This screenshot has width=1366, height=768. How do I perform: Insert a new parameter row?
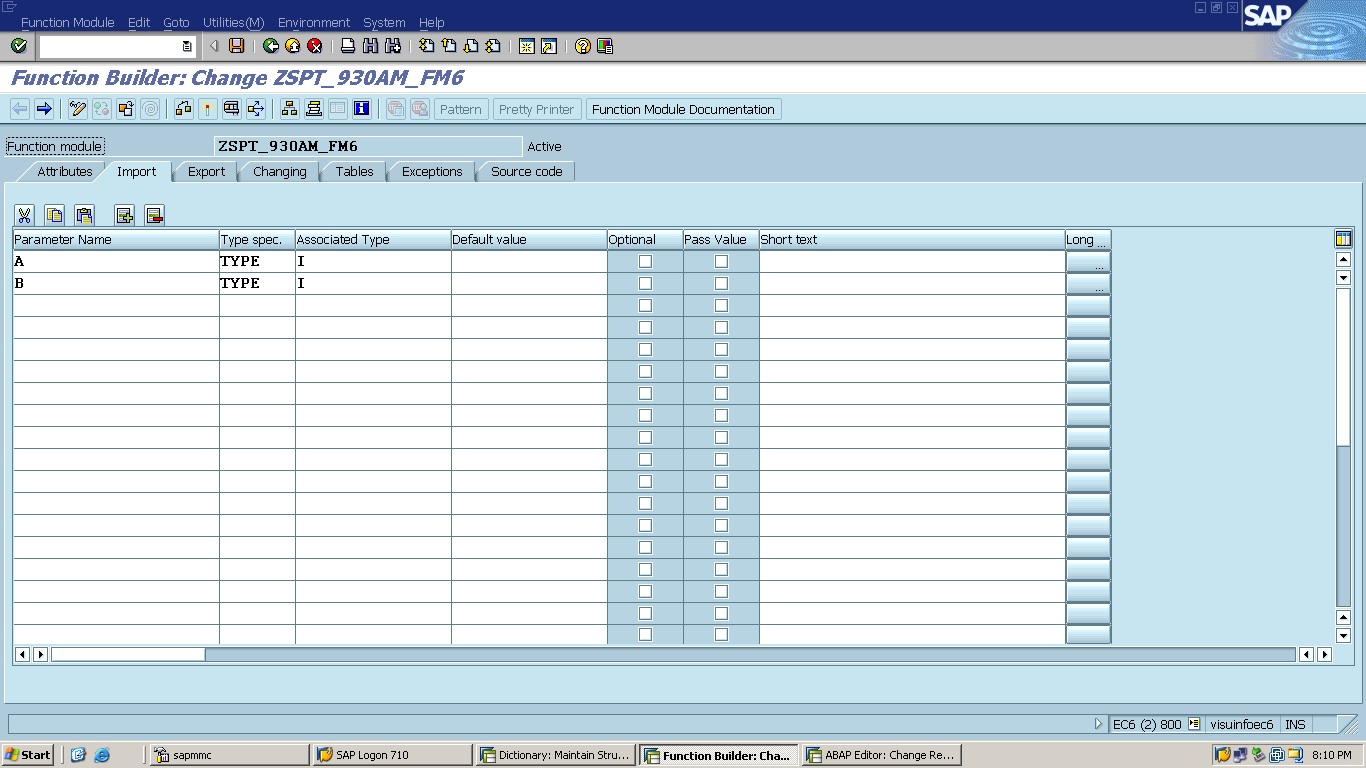click(124, 215)
